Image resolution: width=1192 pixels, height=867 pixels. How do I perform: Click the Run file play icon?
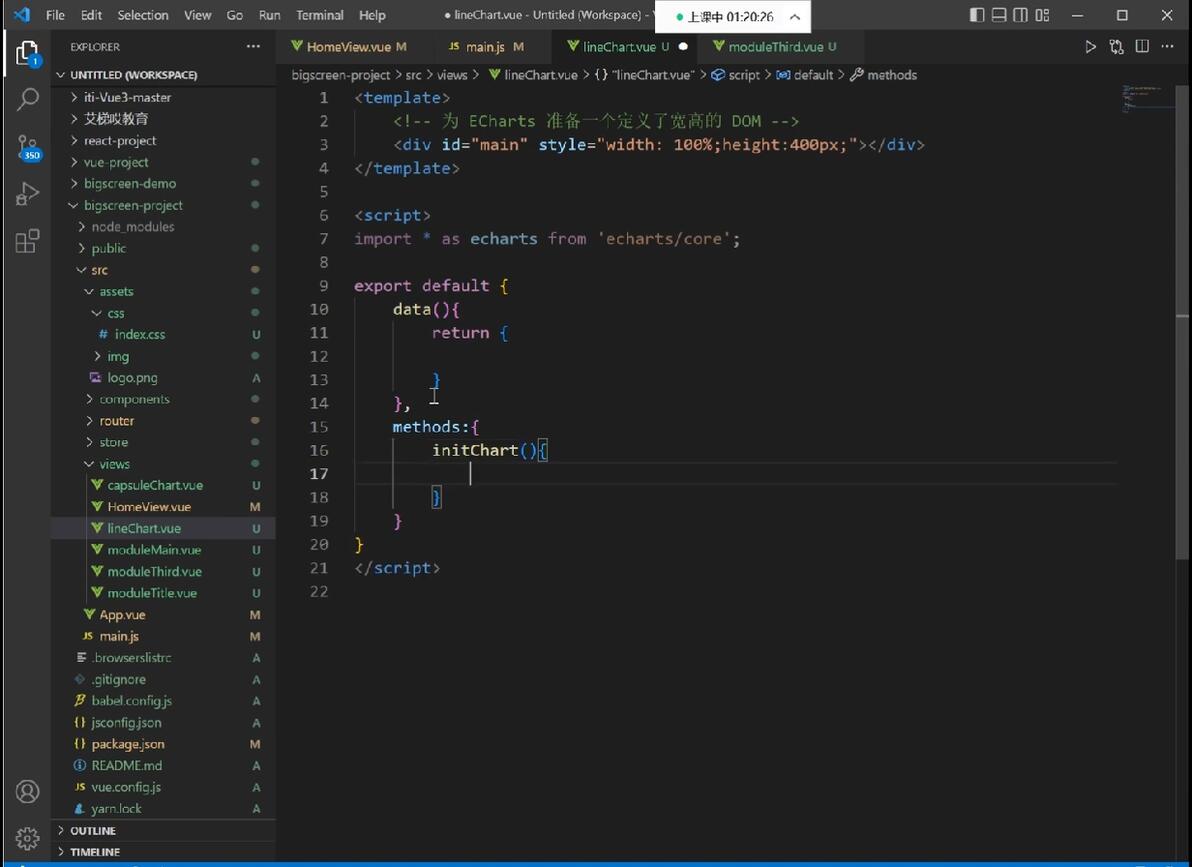(1090, 47)
